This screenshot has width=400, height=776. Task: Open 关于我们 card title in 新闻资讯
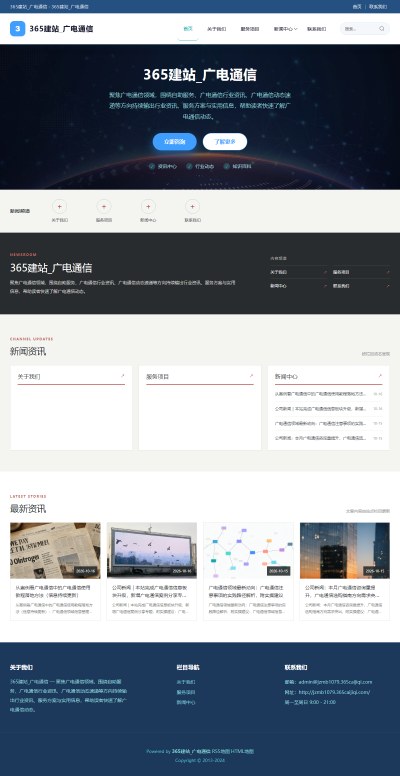(29, 377)
